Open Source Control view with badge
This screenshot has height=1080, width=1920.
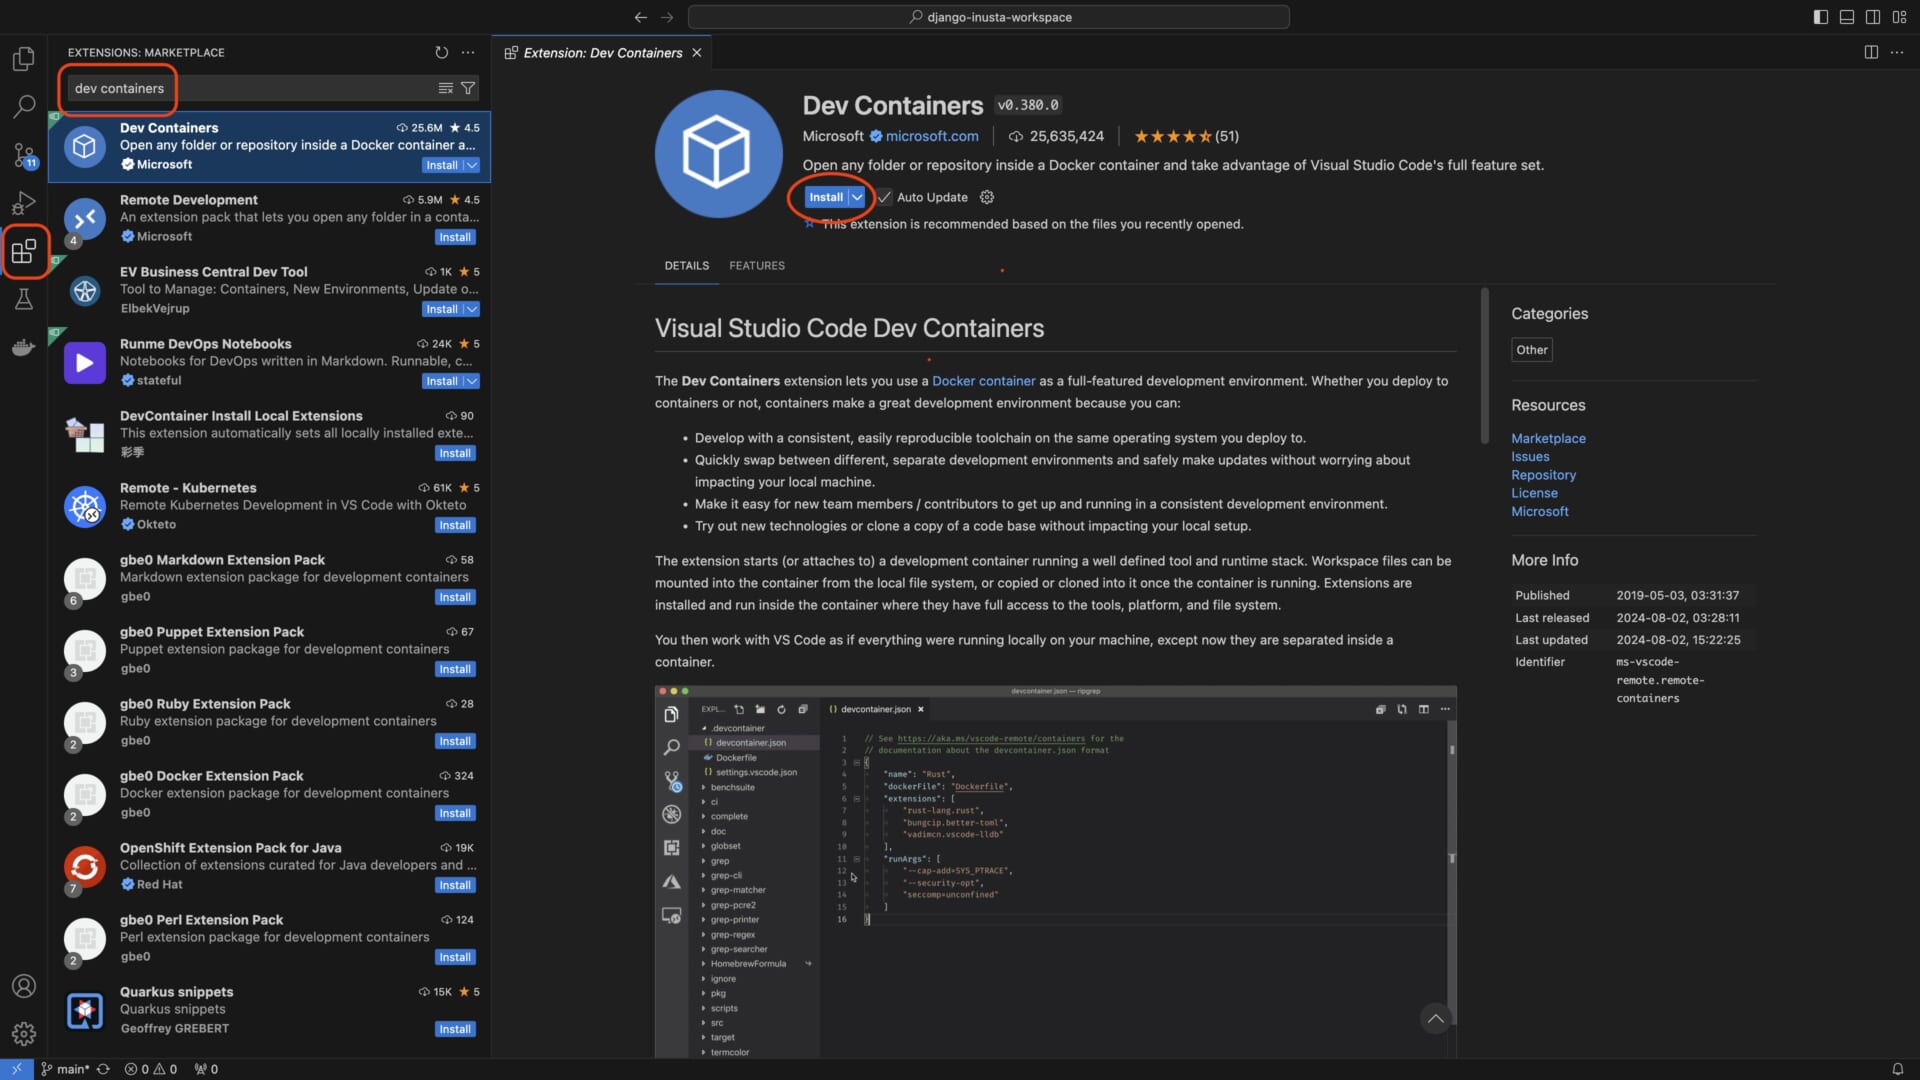pyautogui.click(x=24, y=155)
